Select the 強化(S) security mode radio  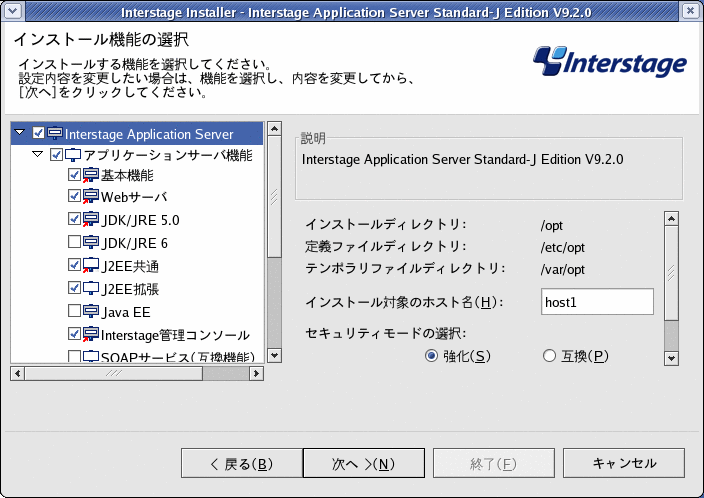(x=431, y=356)
